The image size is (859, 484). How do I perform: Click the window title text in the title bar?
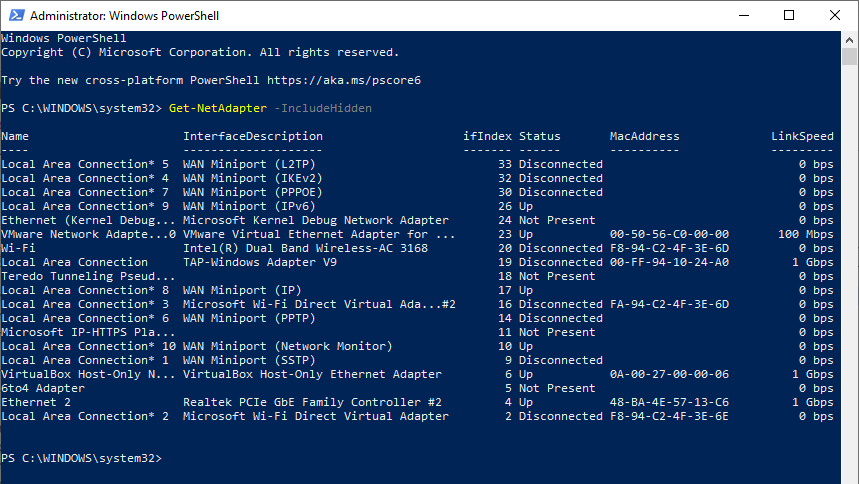pos(125,16)
